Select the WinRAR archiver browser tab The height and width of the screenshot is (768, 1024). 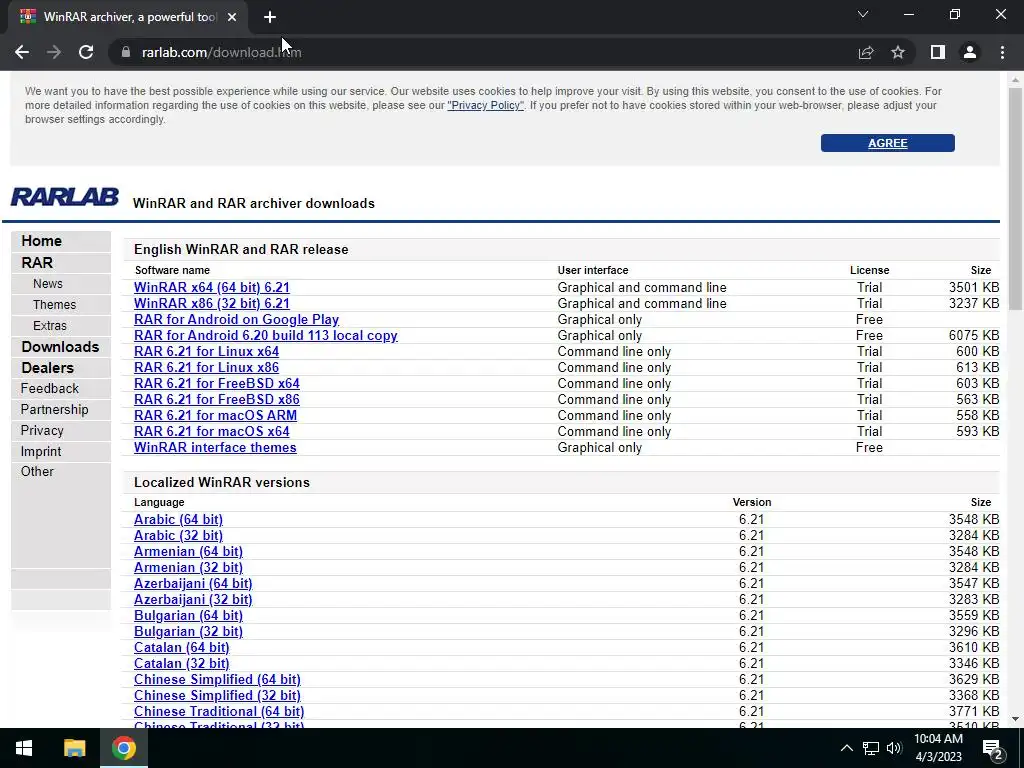(129, 17)
